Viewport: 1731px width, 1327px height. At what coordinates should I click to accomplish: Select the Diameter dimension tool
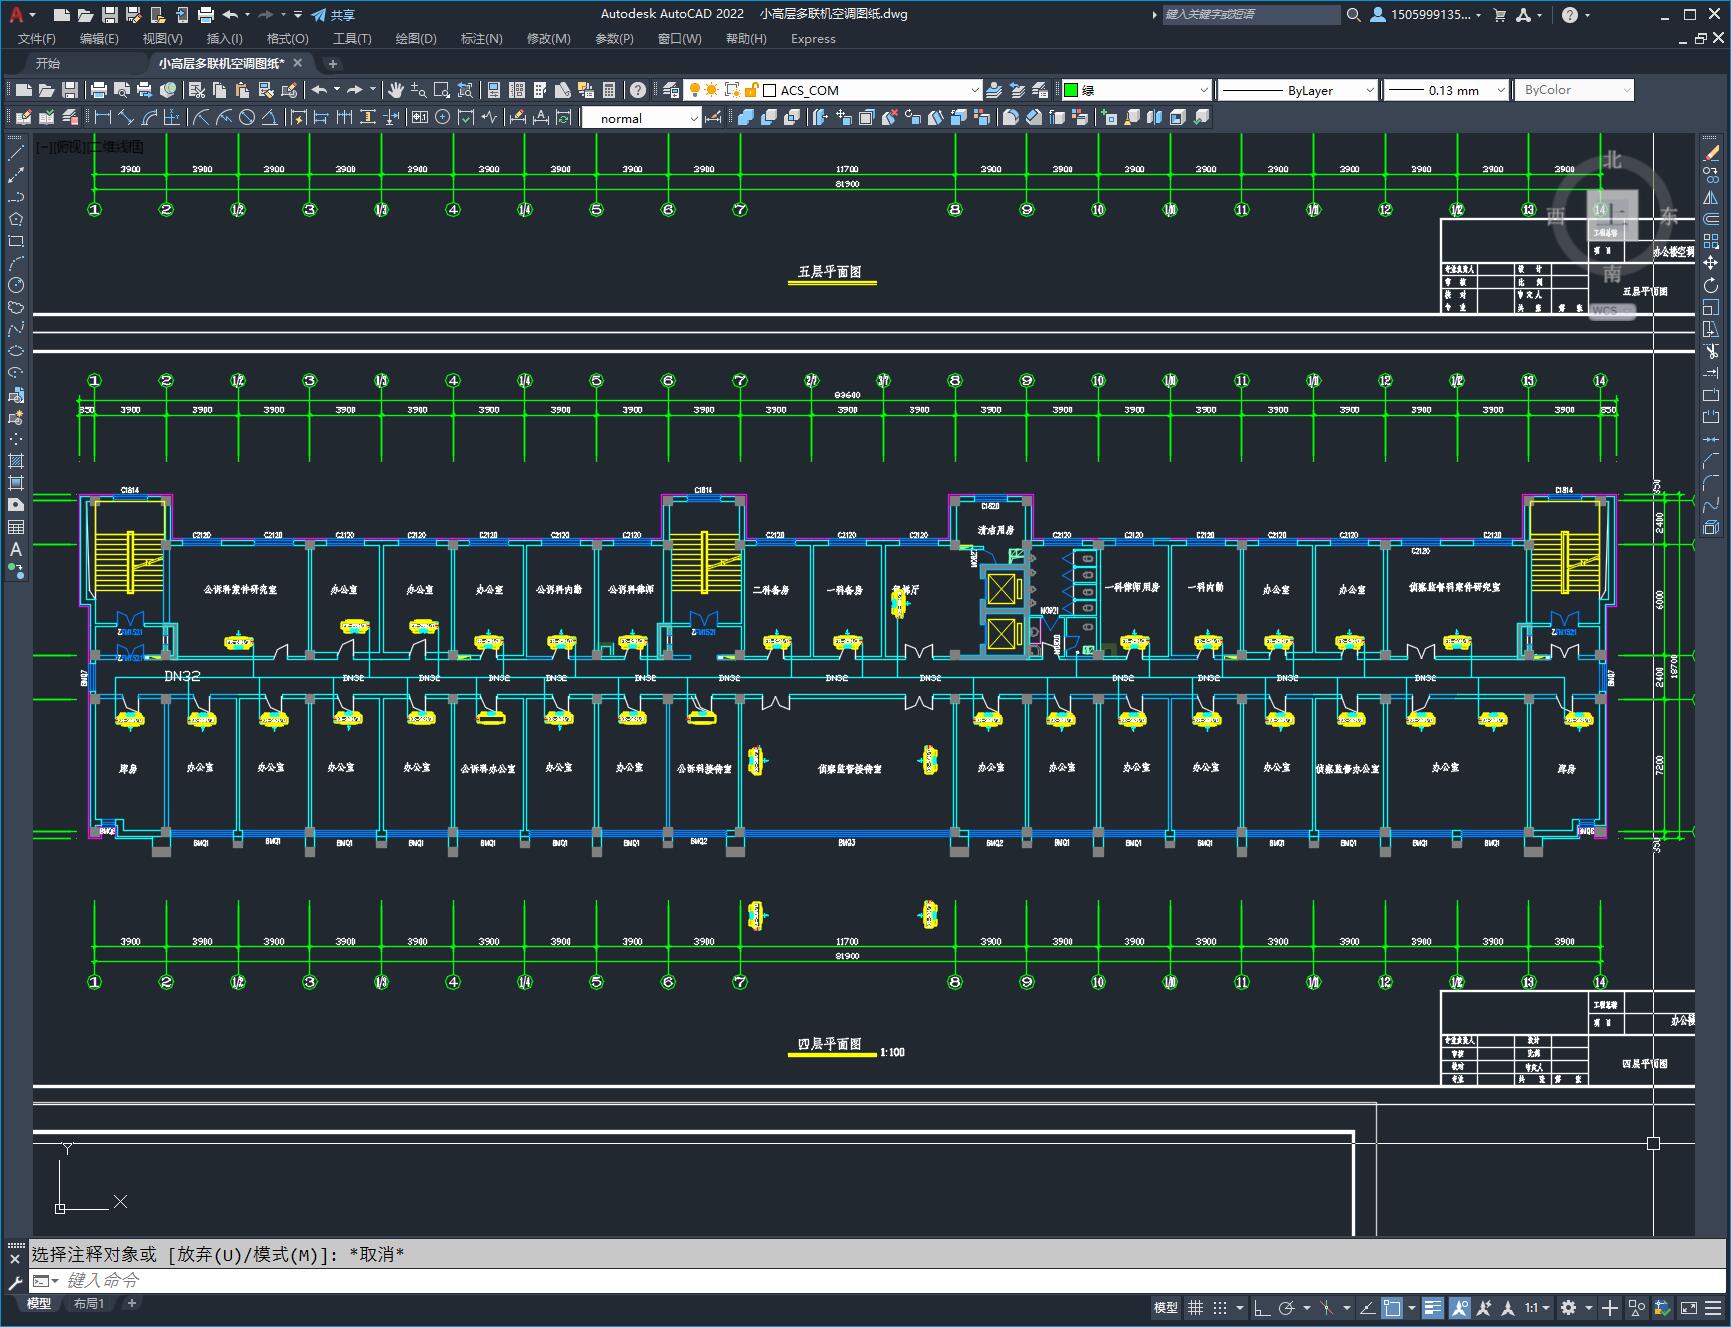(247, 118)
